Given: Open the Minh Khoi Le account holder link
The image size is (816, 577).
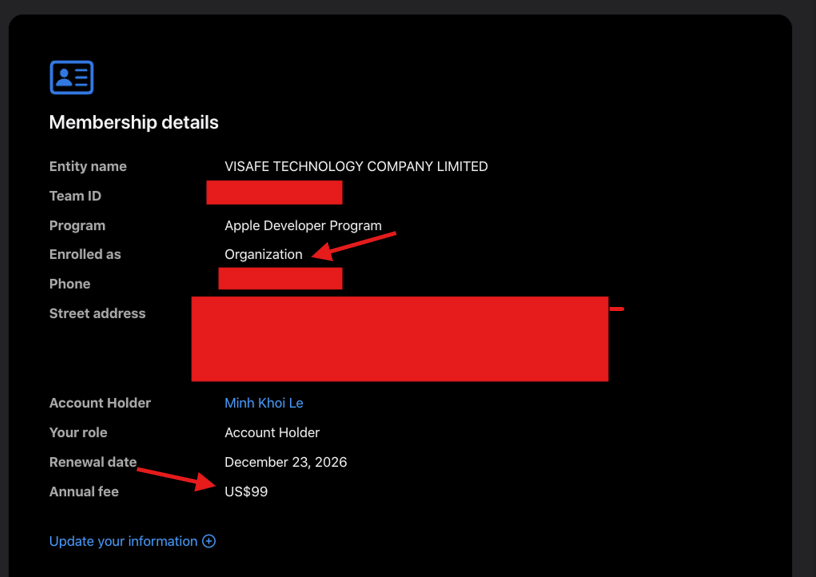Looking at the screenshot, I should click(263, 403).
